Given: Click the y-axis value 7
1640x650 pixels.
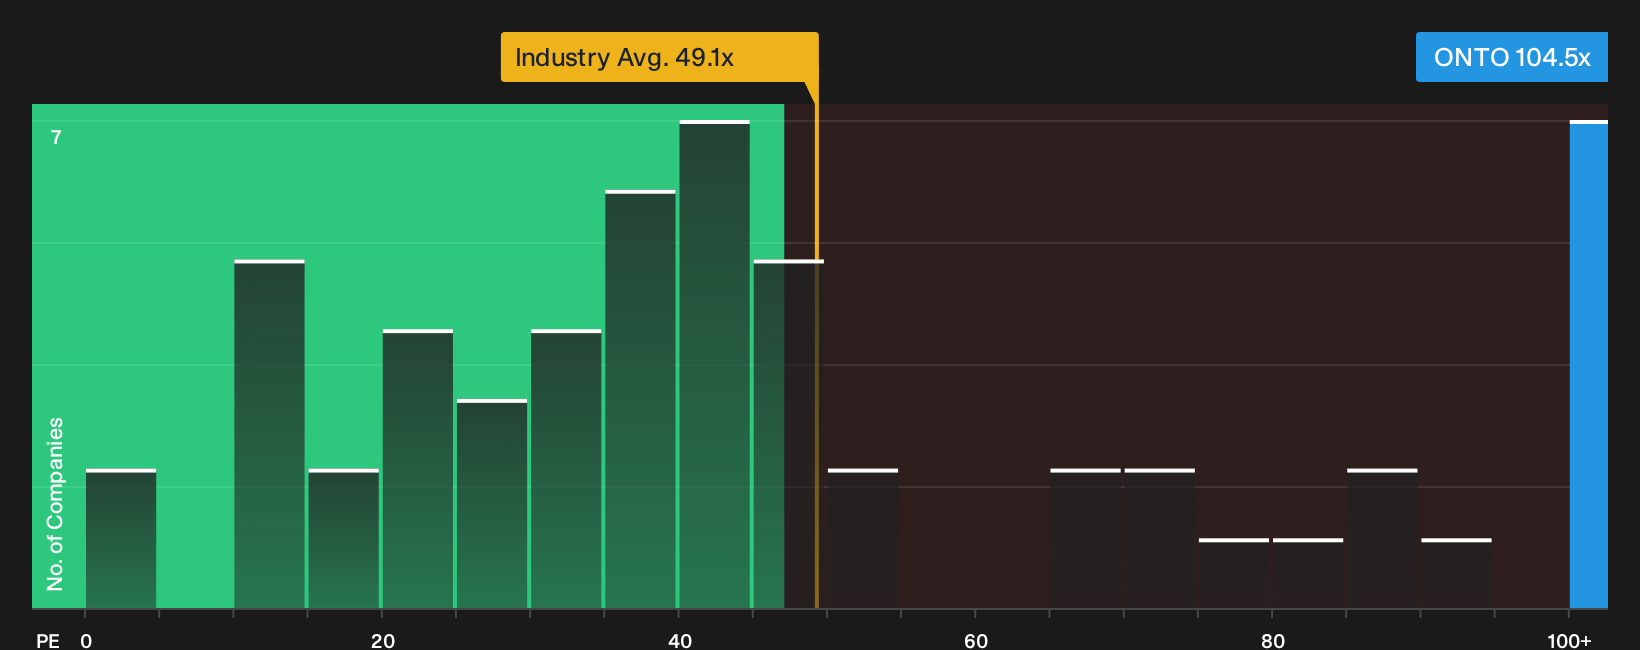Looking at the screenshot, I should coord(56,137).
